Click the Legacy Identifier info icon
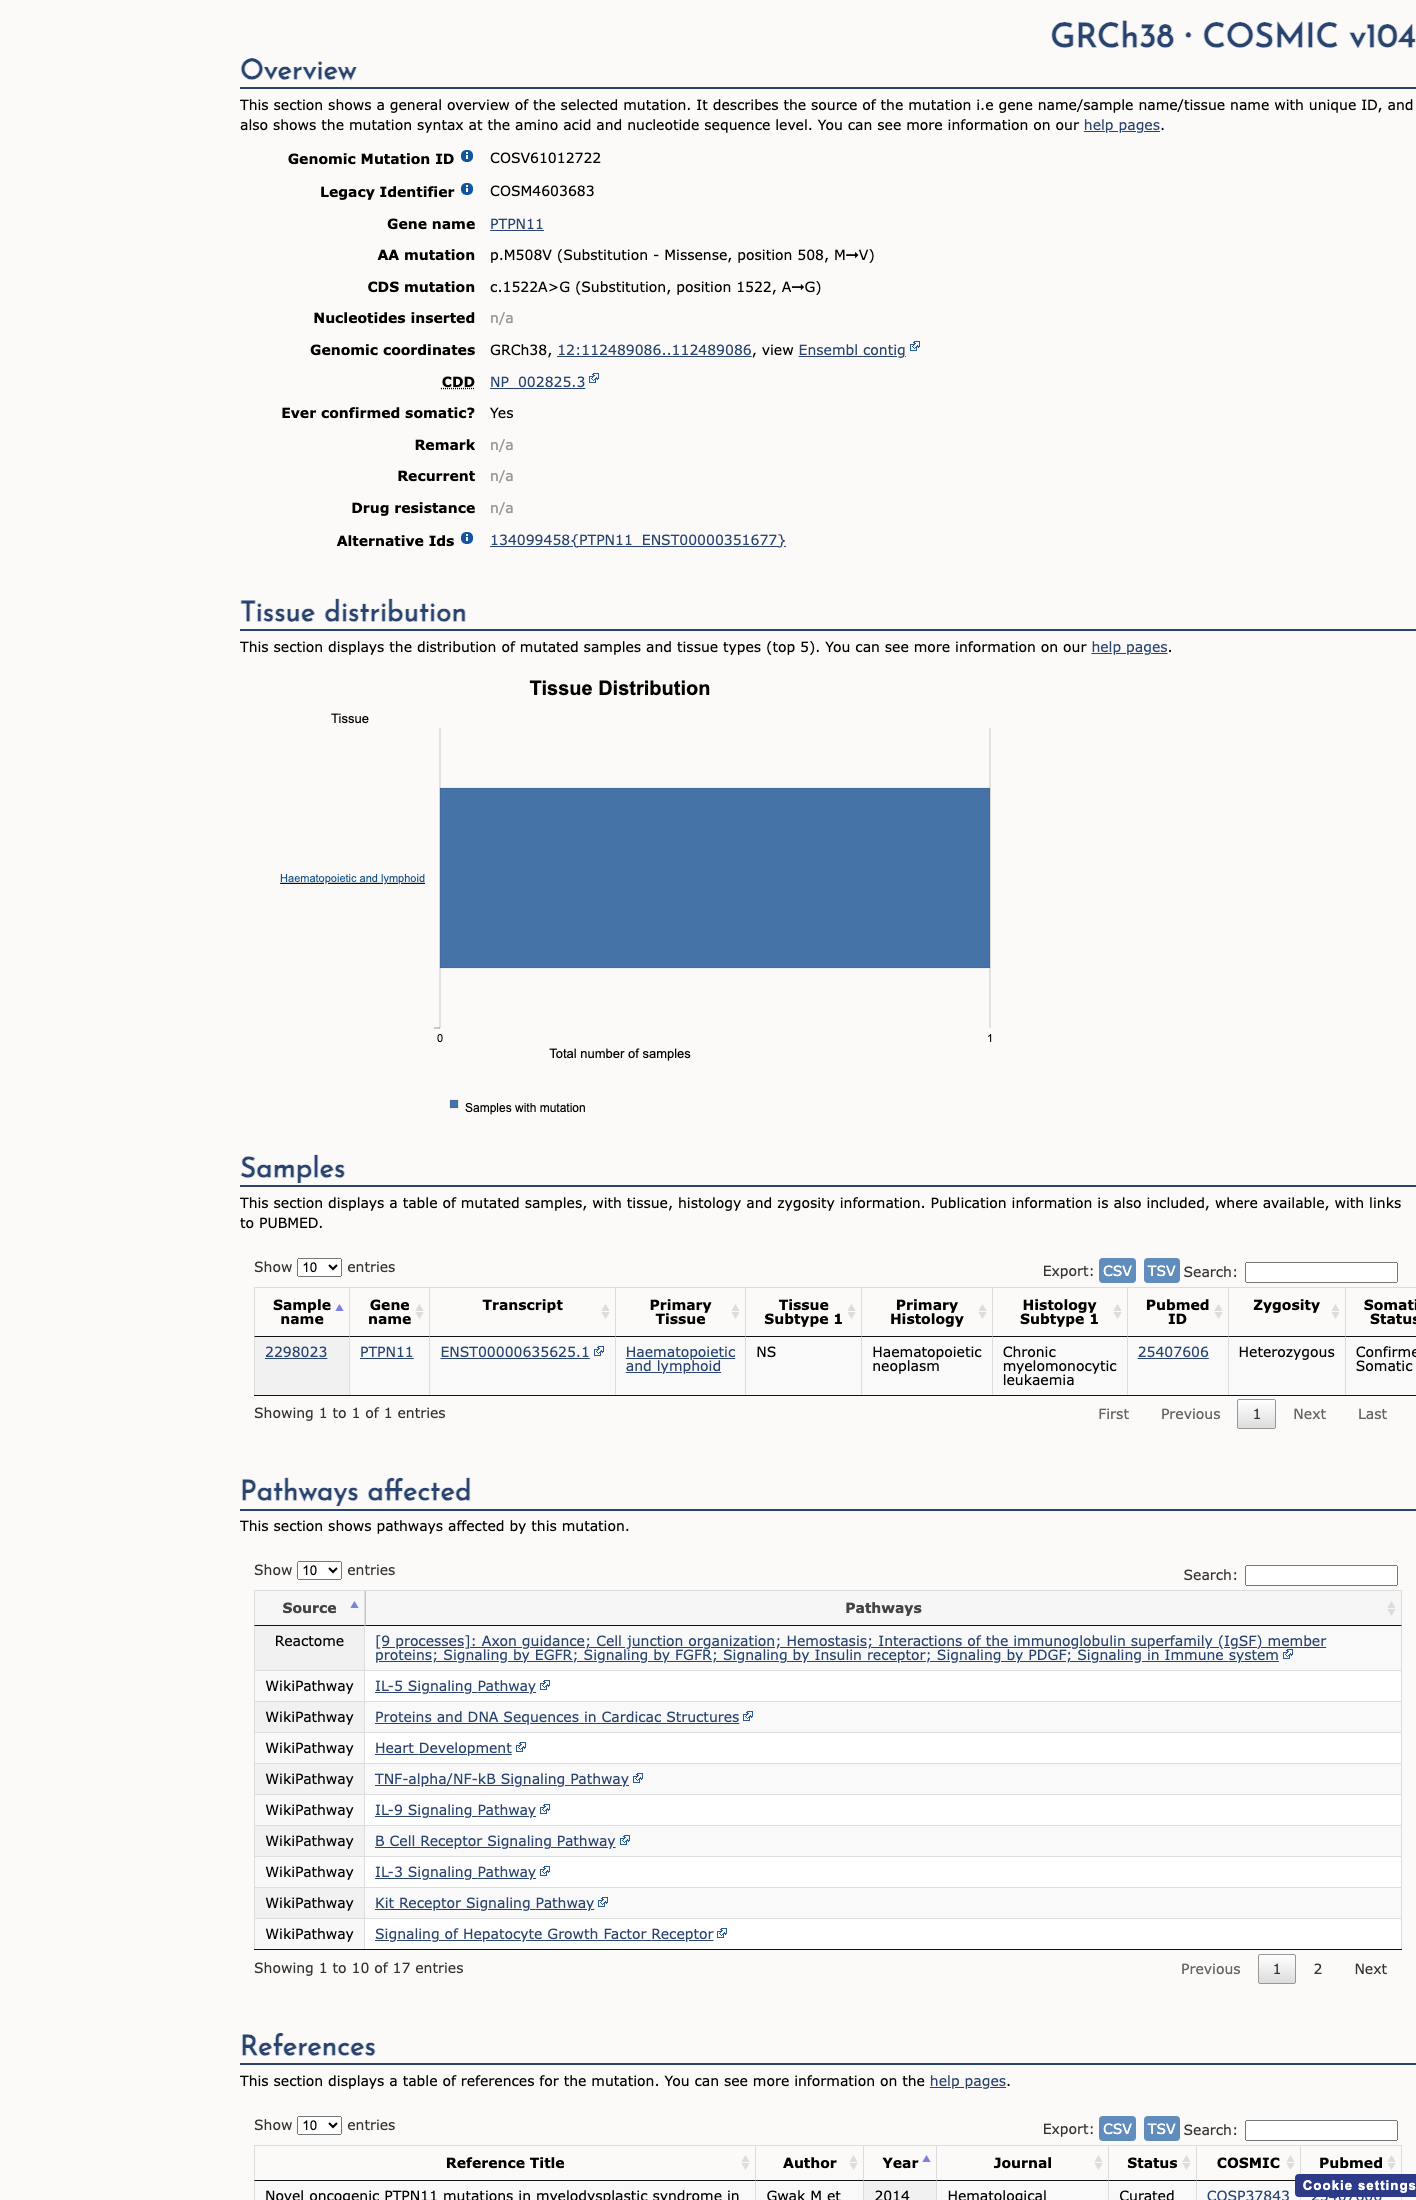1416x2200 pixels. 467,189
